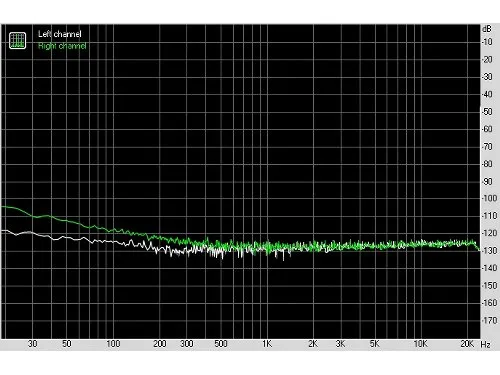Click the -60 dB scale label
The height and width of the screenshot is (375, 500).
point(487,129)
